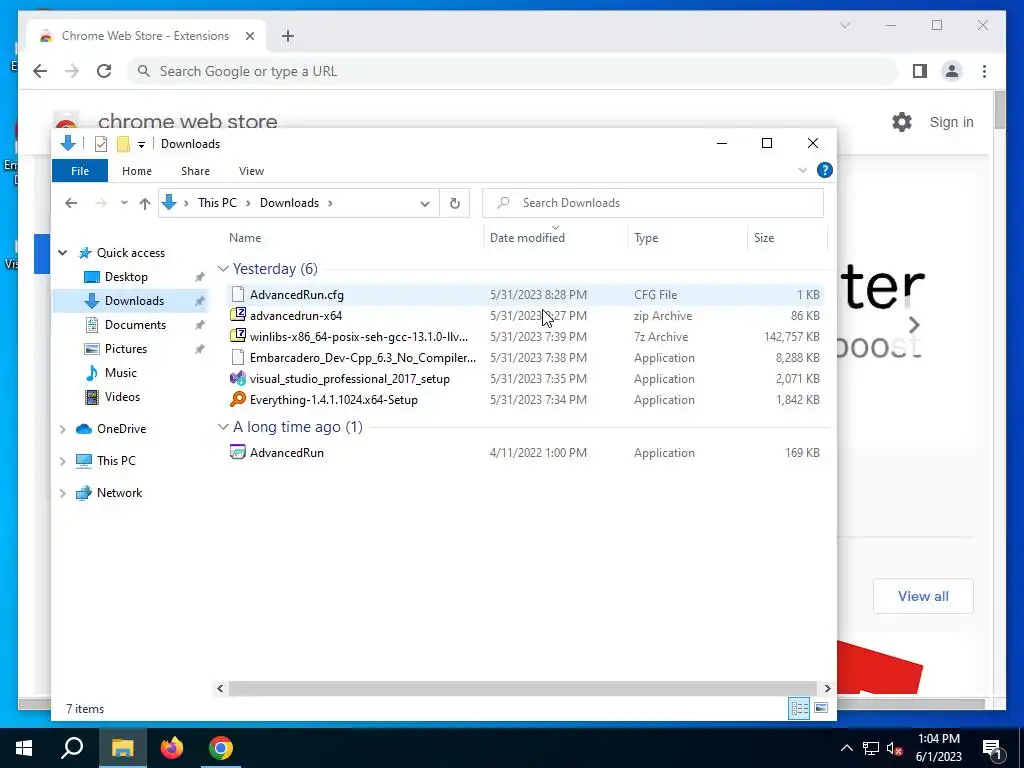
Task: Open Desktop in the navigation pane
Action: point(126,277)
